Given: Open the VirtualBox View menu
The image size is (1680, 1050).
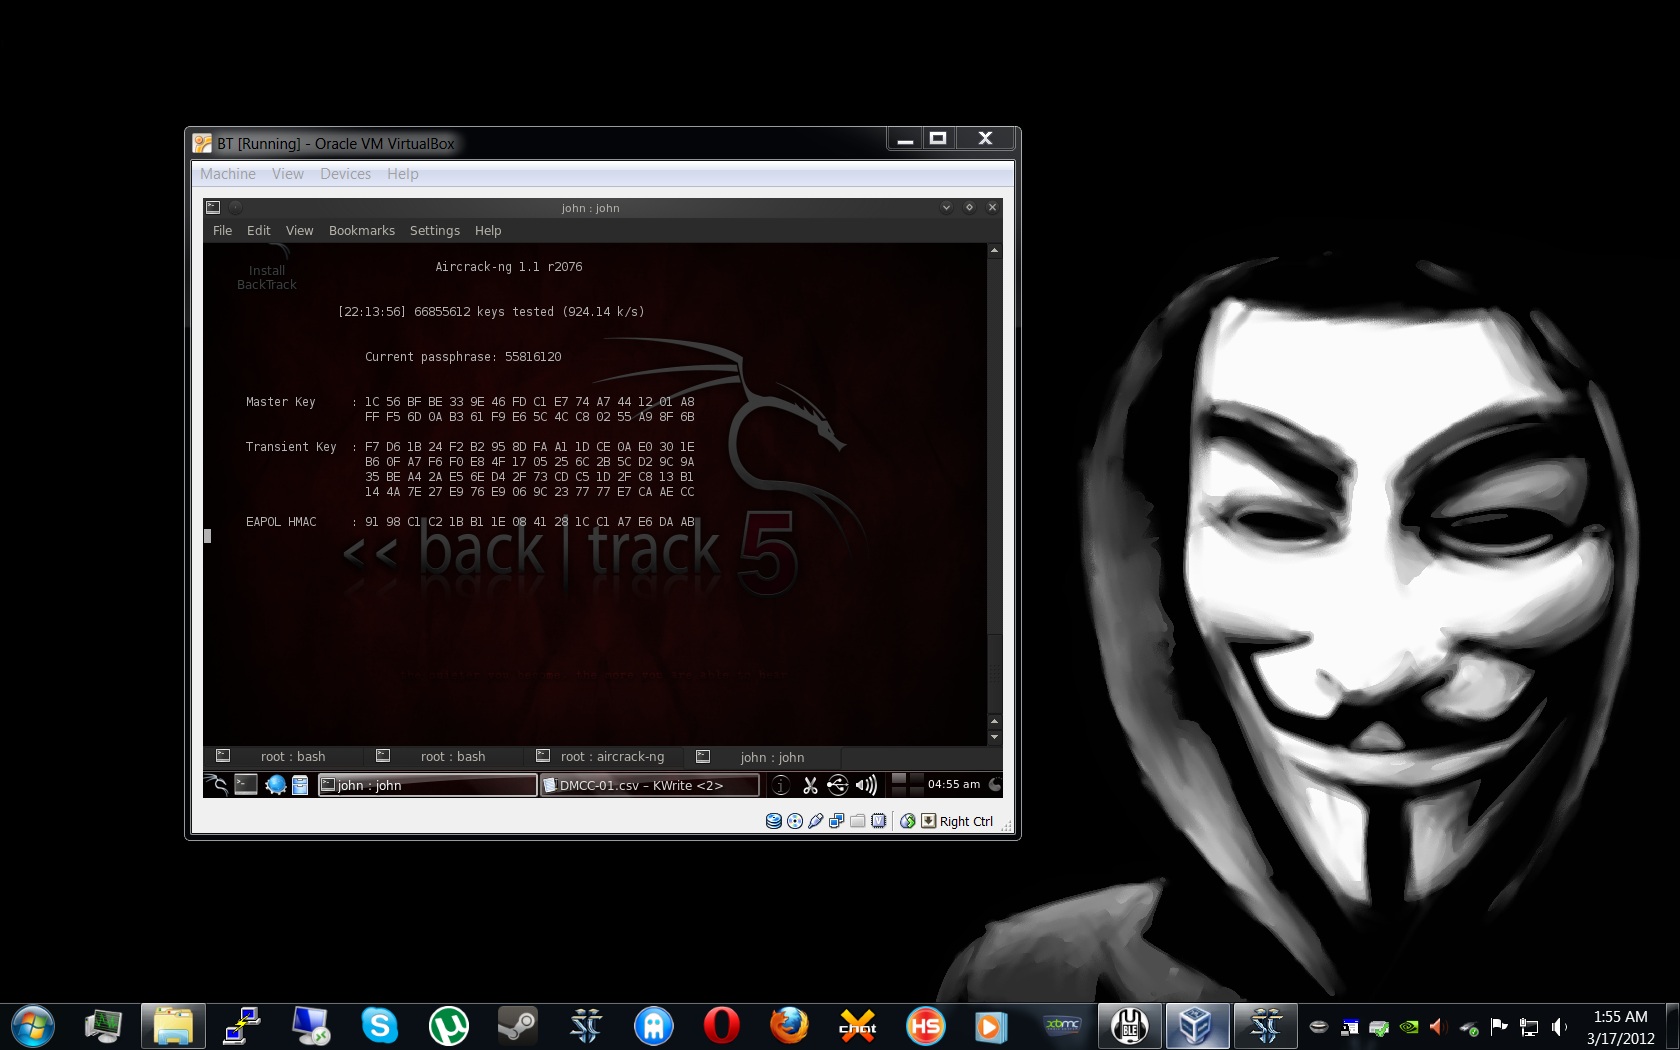Looking at the screenshot, I should click(288, 174).
